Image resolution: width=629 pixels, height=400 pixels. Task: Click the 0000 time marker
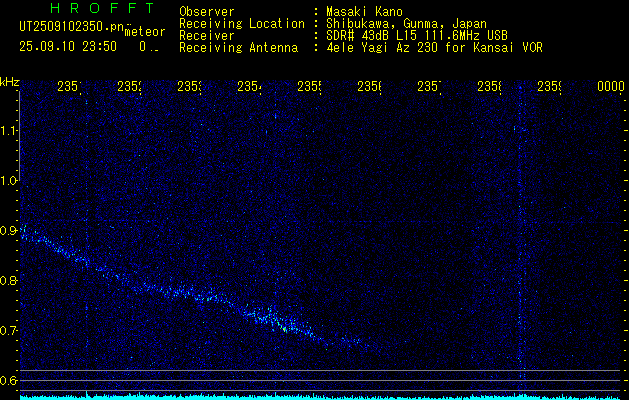(611, 86)
